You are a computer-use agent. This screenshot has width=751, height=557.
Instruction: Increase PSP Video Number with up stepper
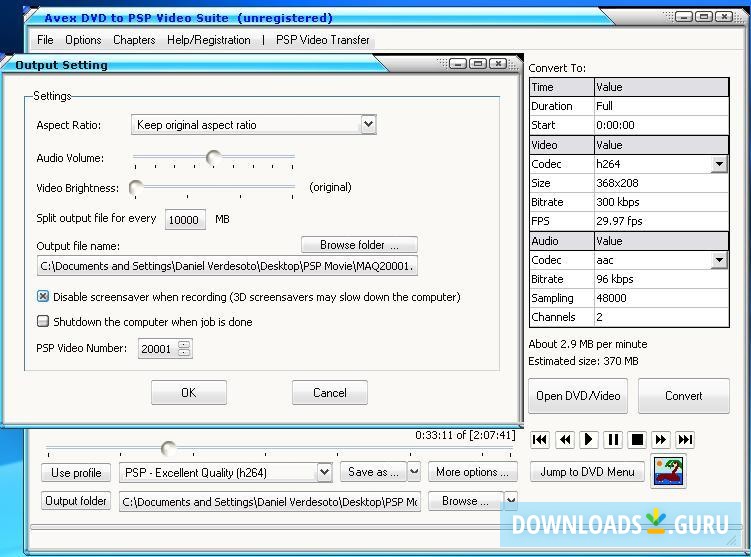184,344
